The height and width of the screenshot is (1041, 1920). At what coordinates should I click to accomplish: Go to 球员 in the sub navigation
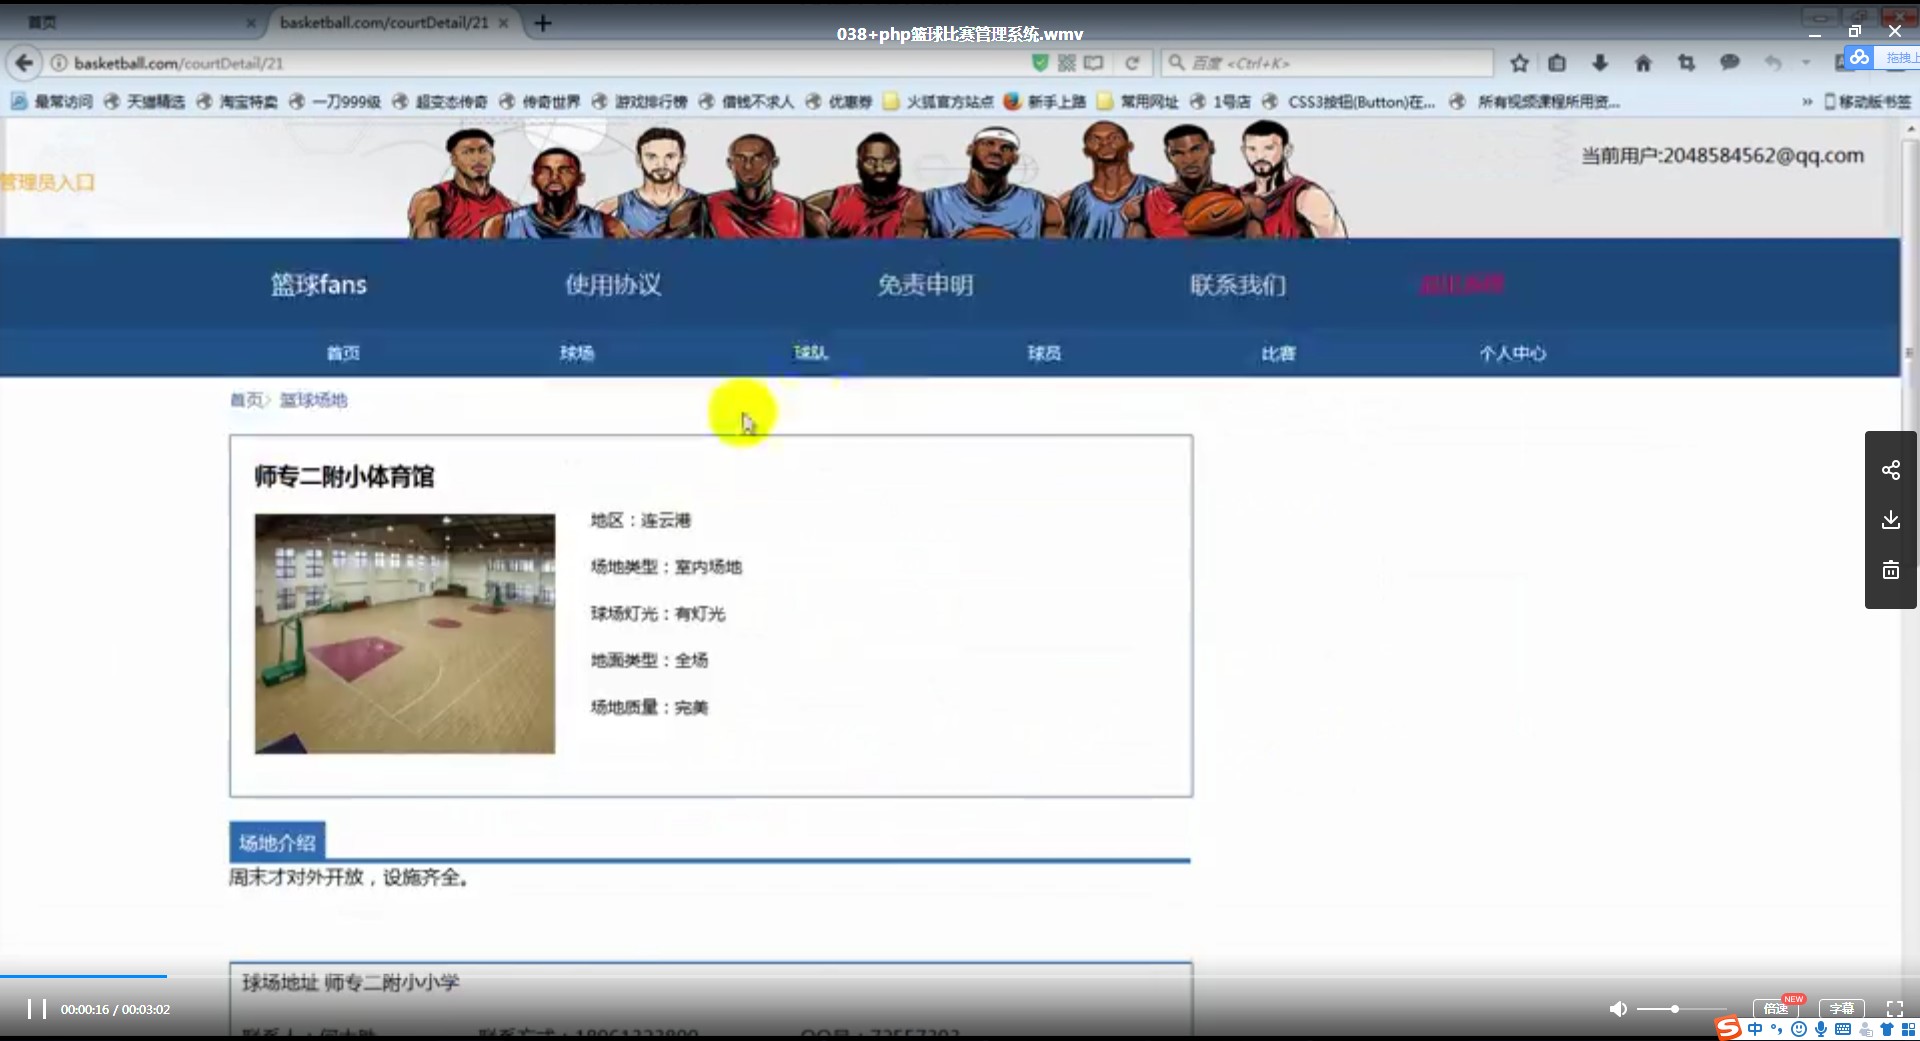coord(1045,353)
